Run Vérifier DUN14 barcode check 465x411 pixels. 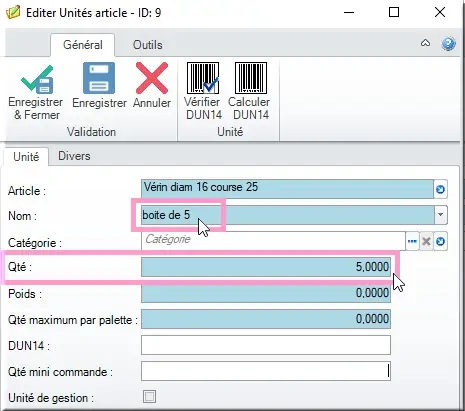[x=203, y=78]
